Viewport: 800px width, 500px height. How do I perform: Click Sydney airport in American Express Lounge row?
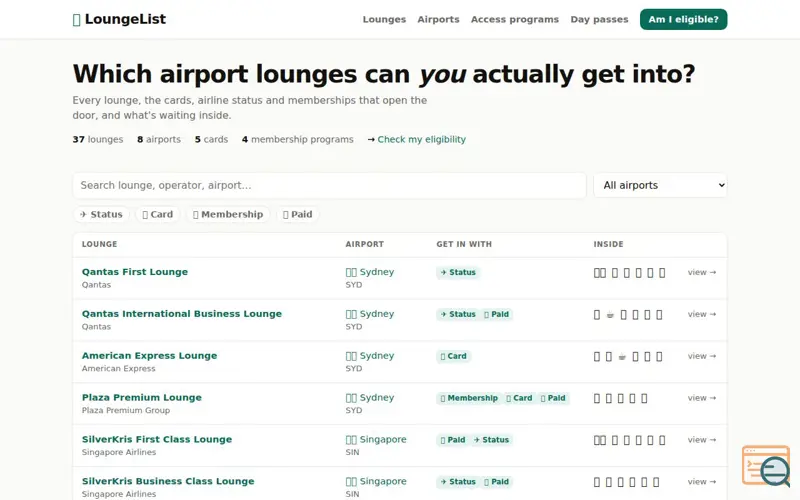point(370,356)
